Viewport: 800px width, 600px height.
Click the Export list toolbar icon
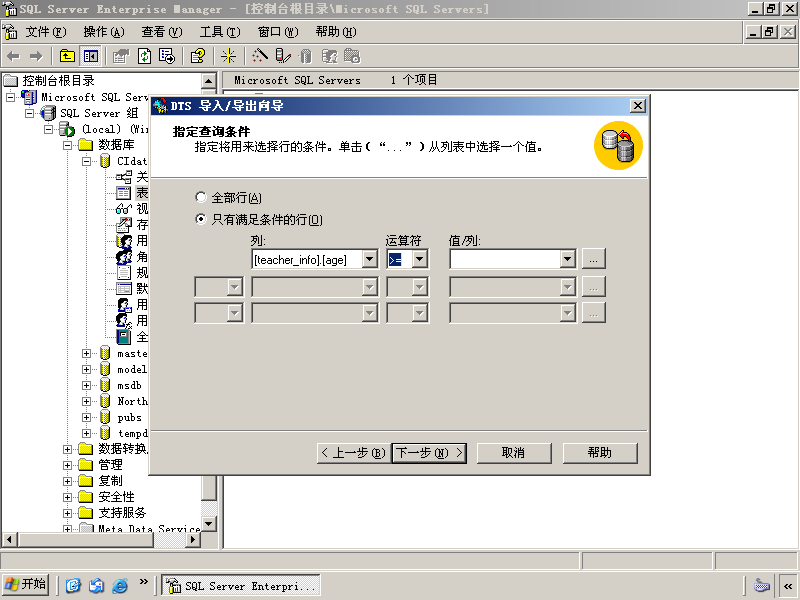(167, 56)
